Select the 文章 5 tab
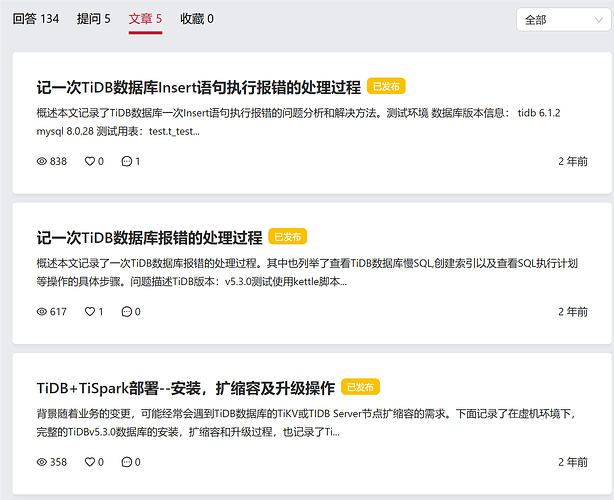The width and height of the screenshot is (614, 500). (x=145, y=19)
